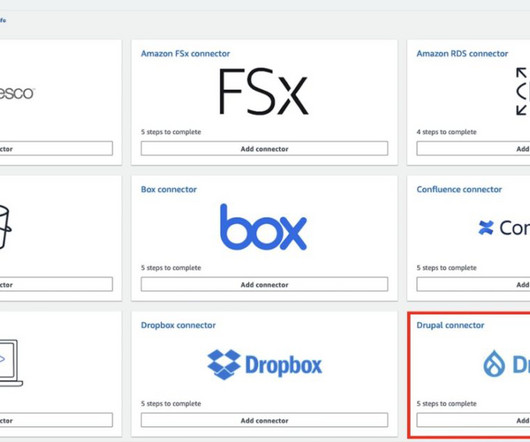Screen dimensions: 530x442
Task: Add the Drupal connector
Action: (473, 420)
